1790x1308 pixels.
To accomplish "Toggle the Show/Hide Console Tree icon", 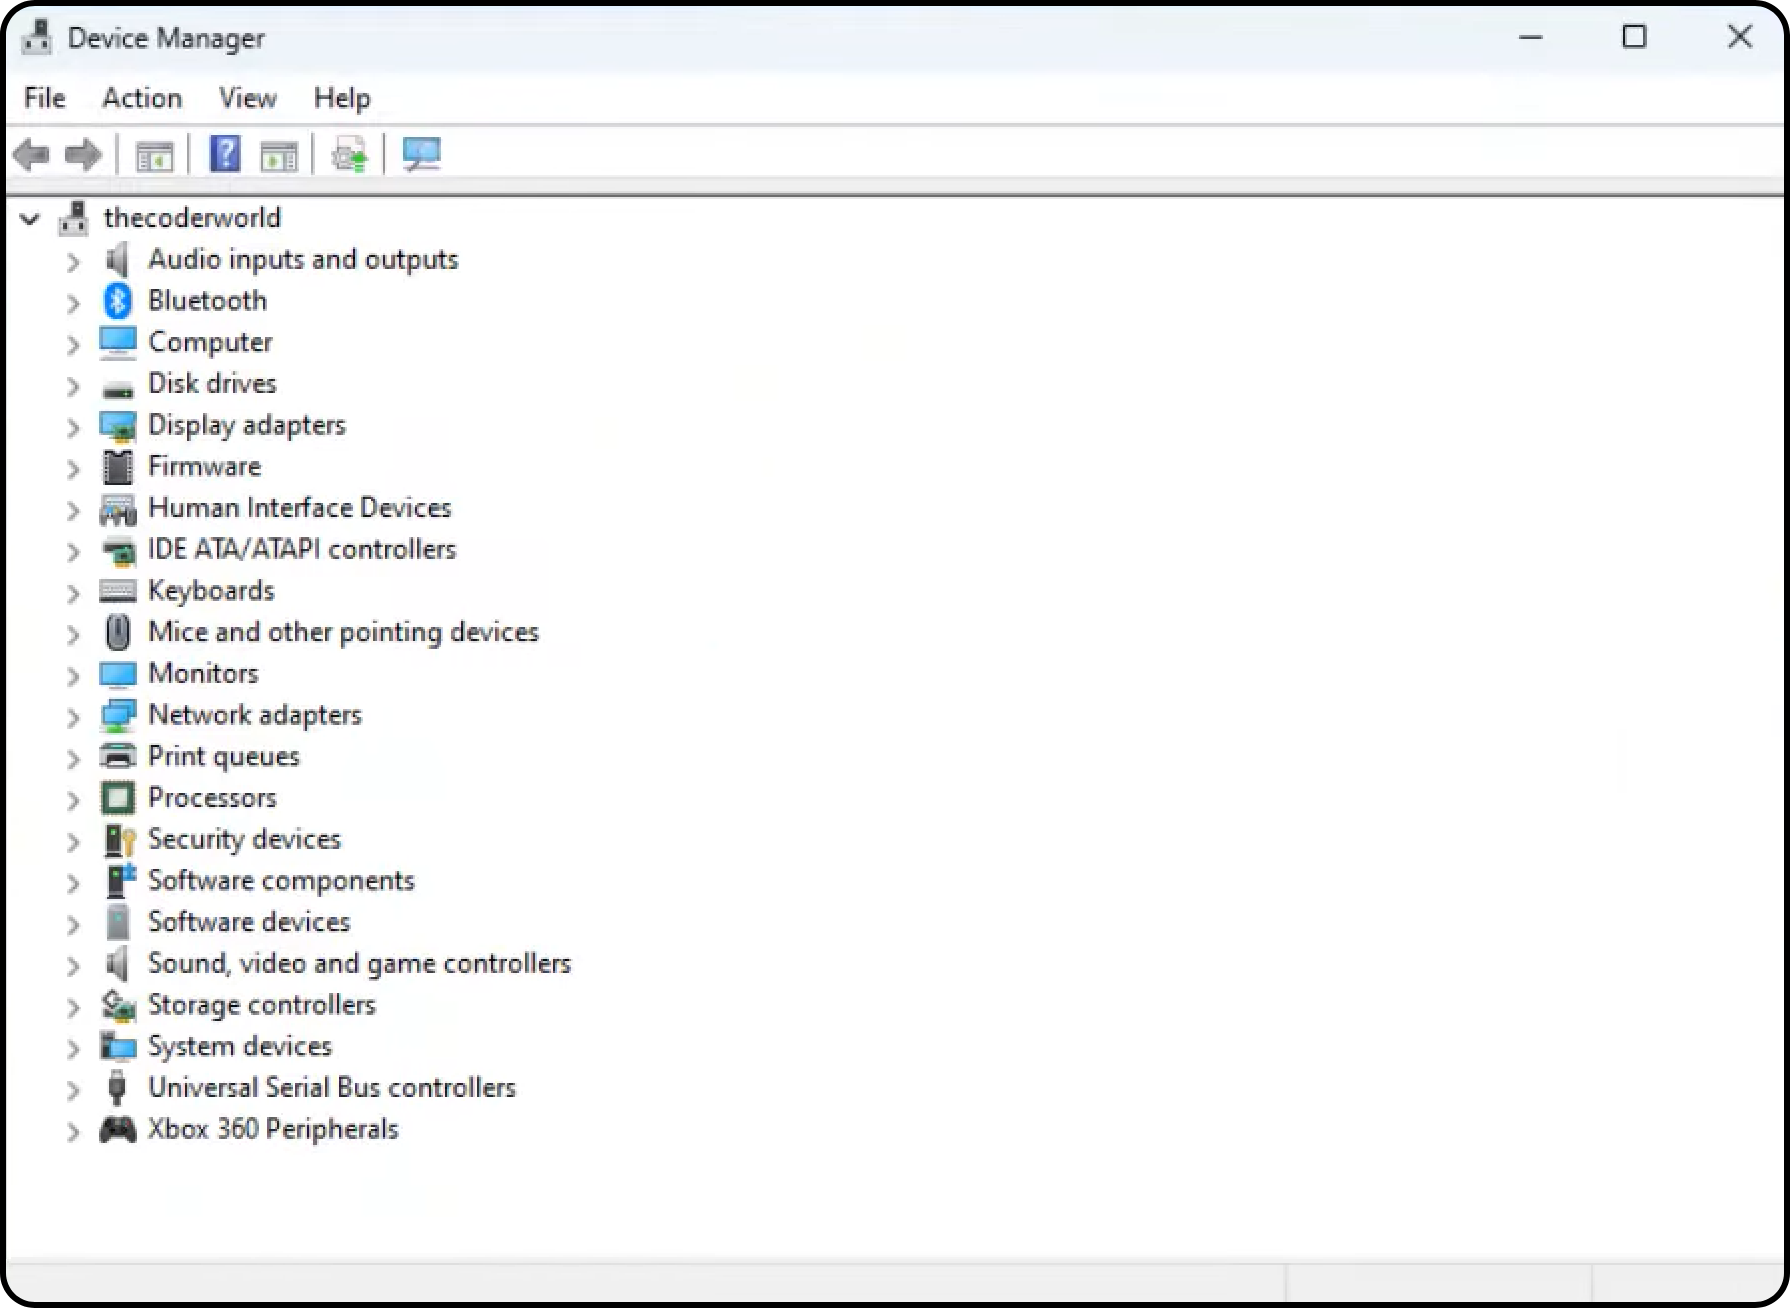I will pyautogui.click(x=154, y=156).
